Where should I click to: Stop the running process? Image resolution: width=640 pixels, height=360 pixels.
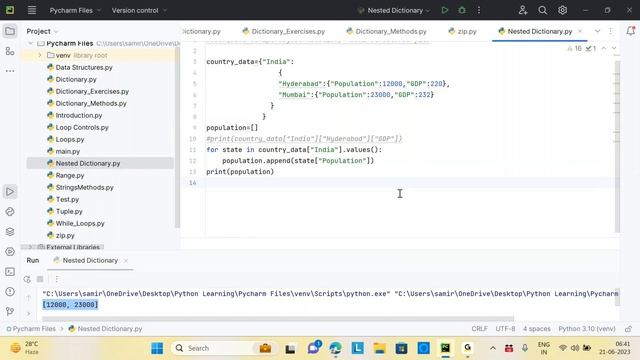point(40,279)
